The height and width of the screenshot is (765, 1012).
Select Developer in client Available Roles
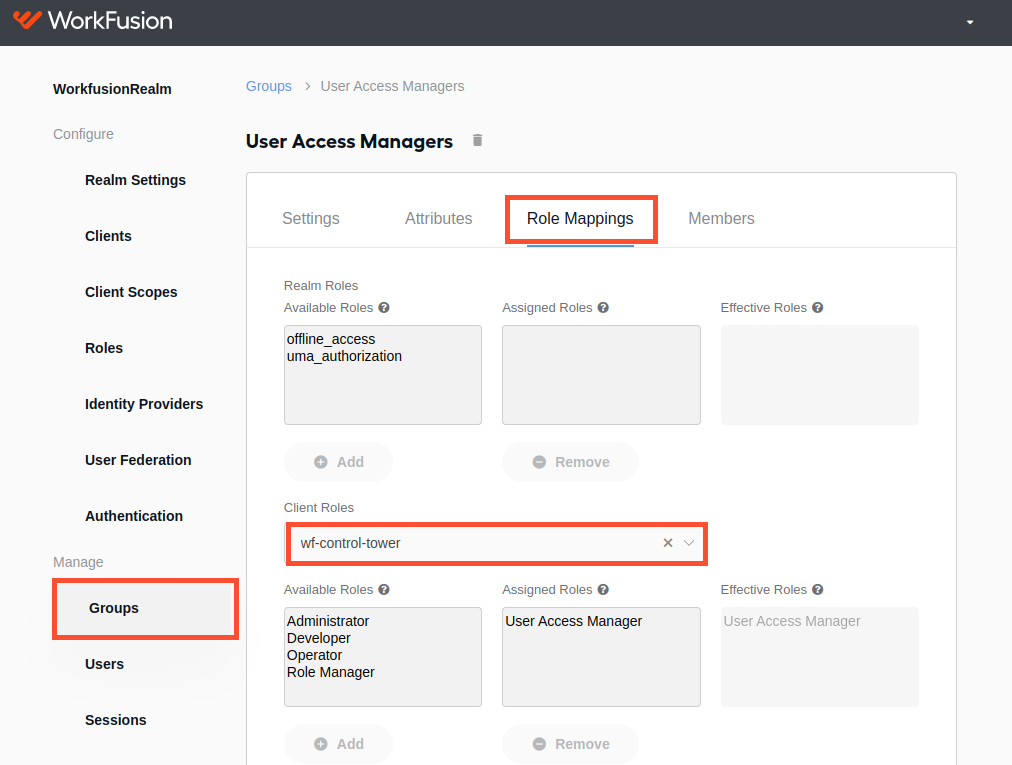(319, 638)
